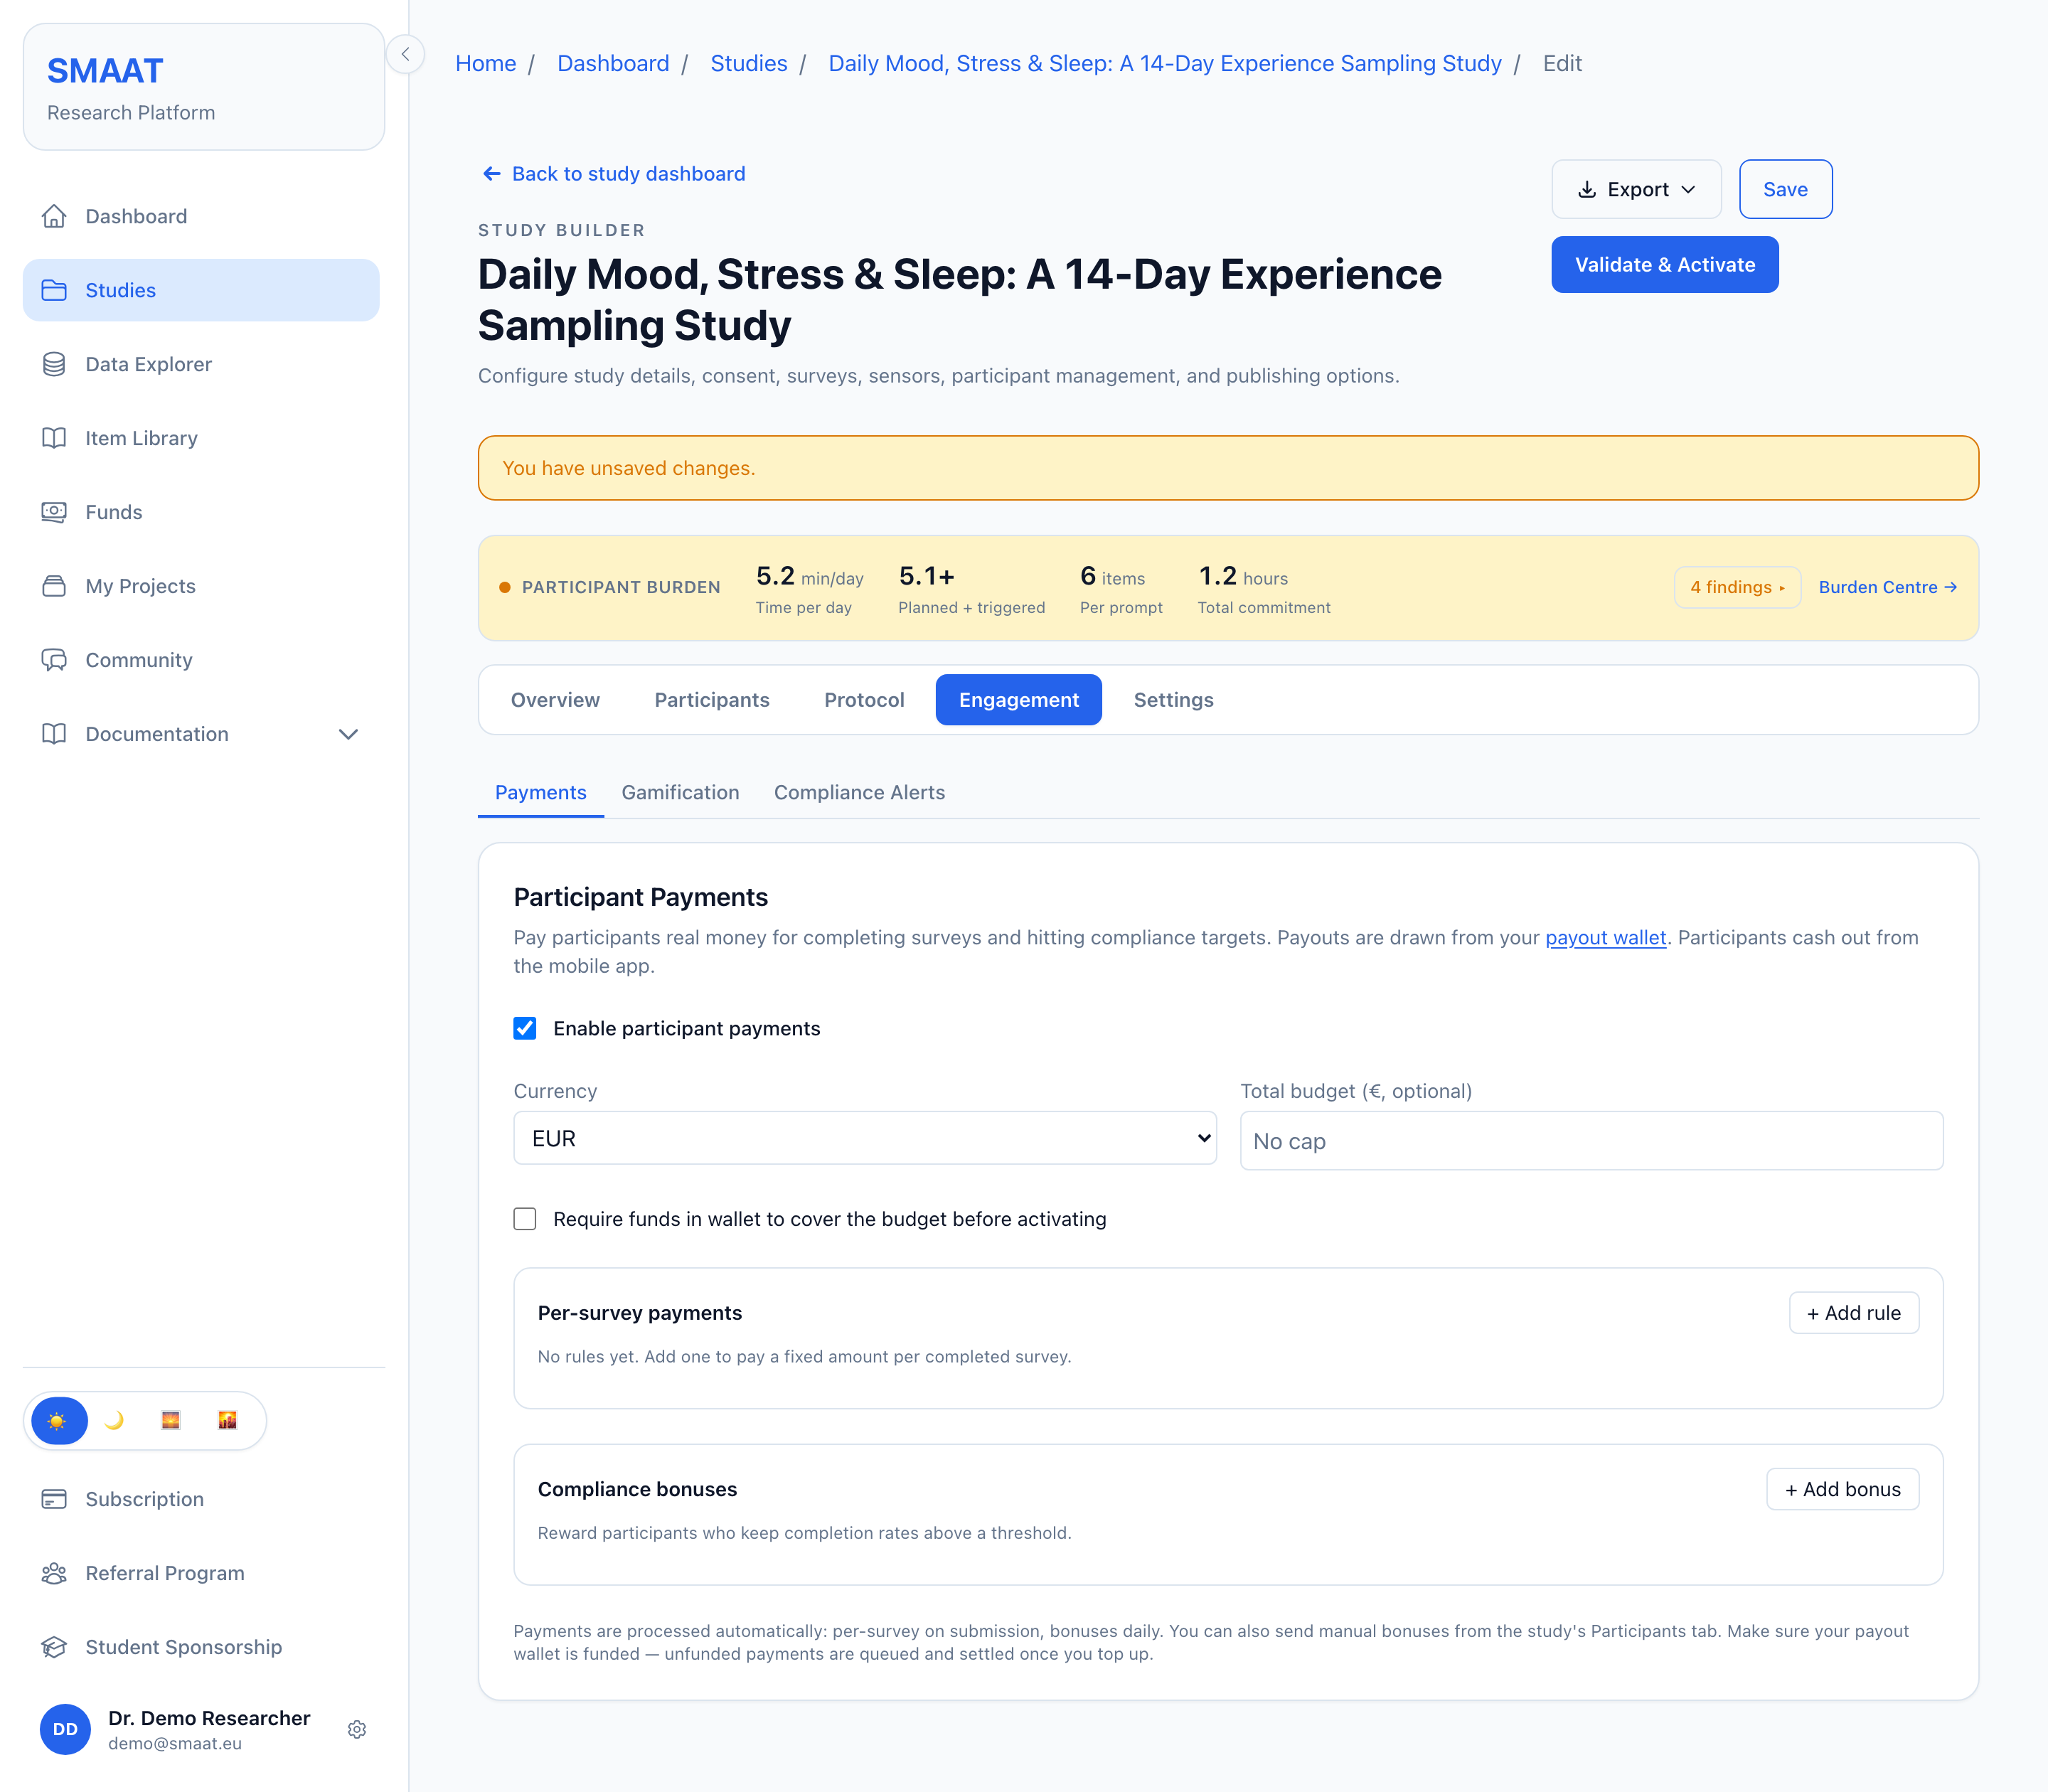Switch to Compliance Alerts sub-tab
The image size is (2048, 1792).
(x=859, y=792)
